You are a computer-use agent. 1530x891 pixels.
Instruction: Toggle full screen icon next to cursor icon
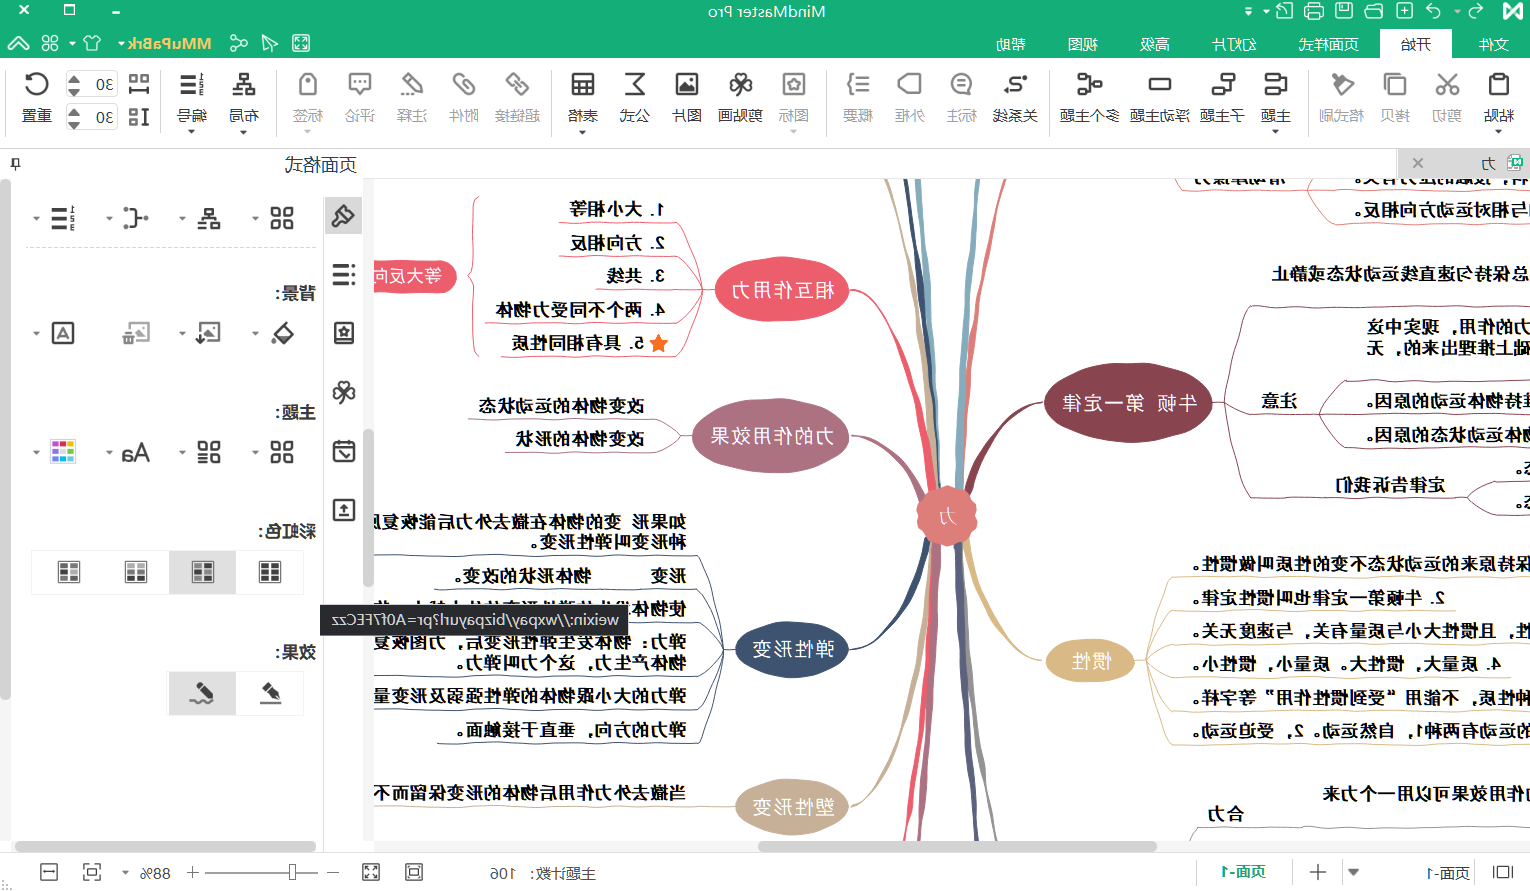[x=301, y=43]
